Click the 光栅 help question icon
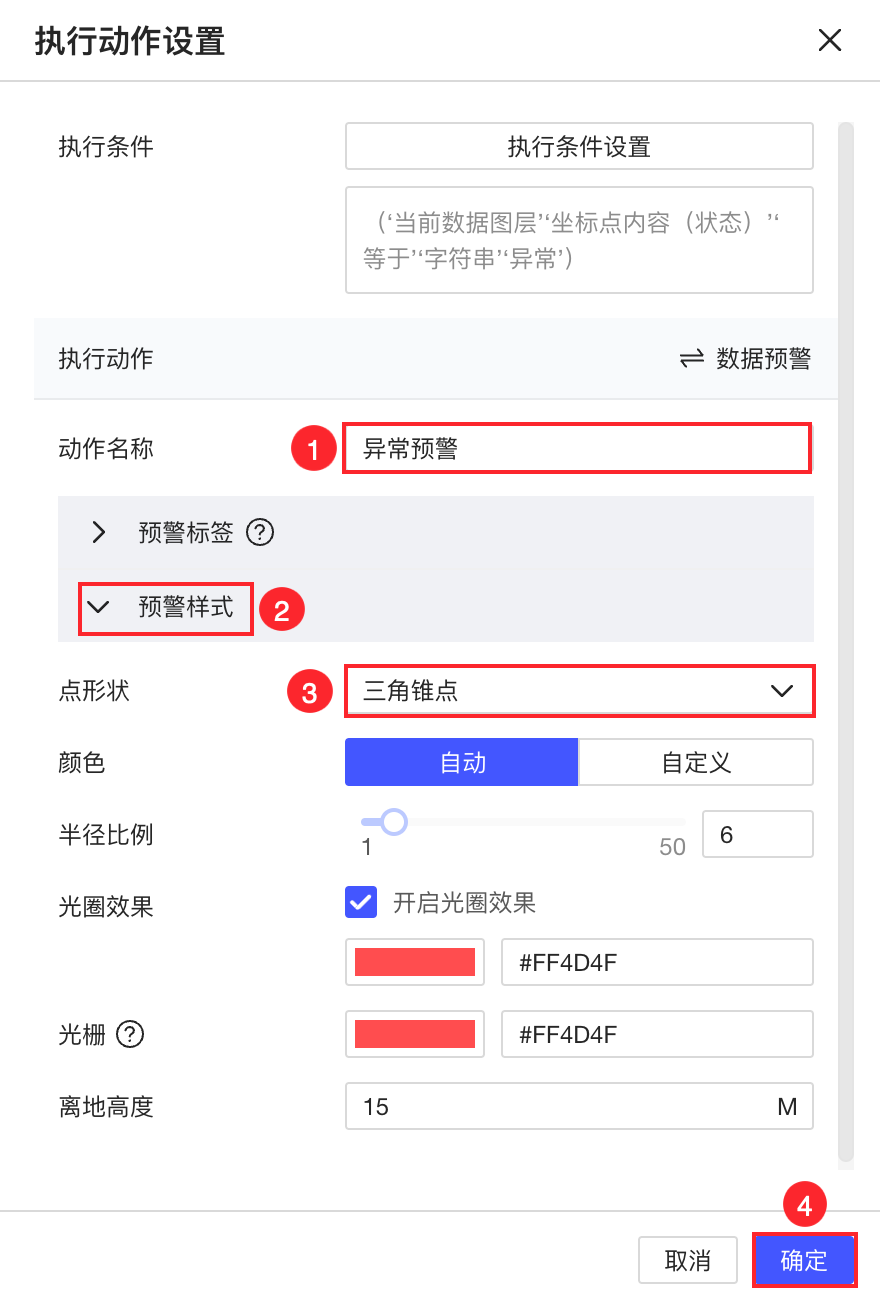Viewport: 880px width, 1302px height. pyautogui.click(x=130, y=1035)
